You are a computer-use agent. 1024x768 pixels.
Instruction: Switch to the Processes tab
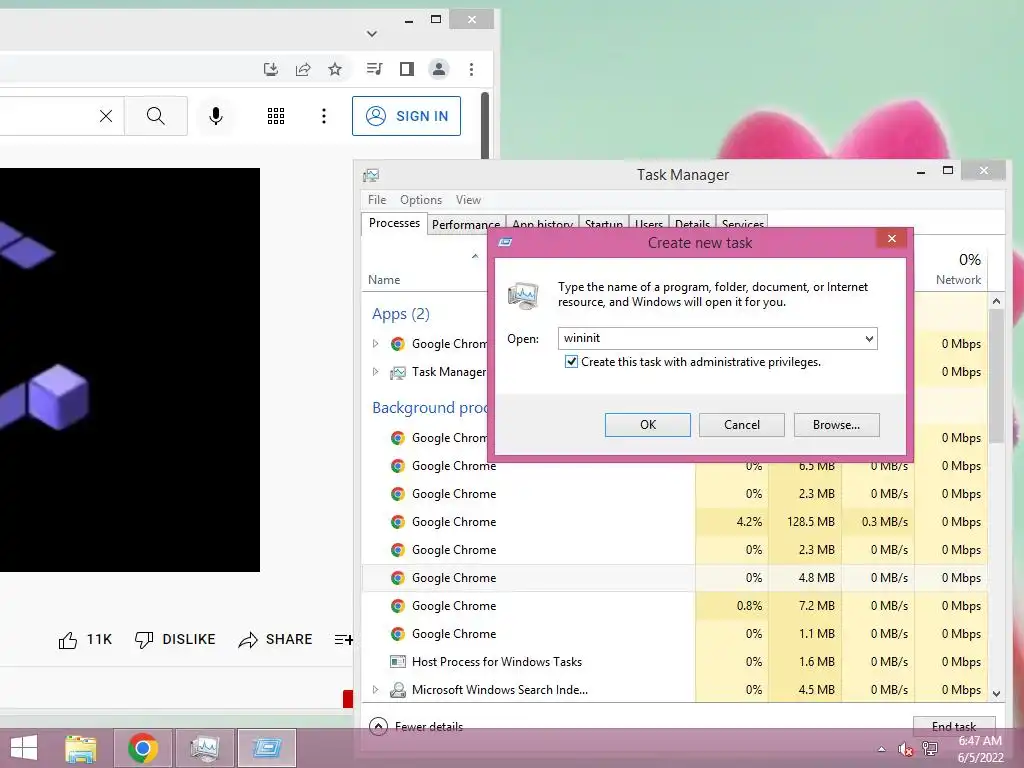394,223
